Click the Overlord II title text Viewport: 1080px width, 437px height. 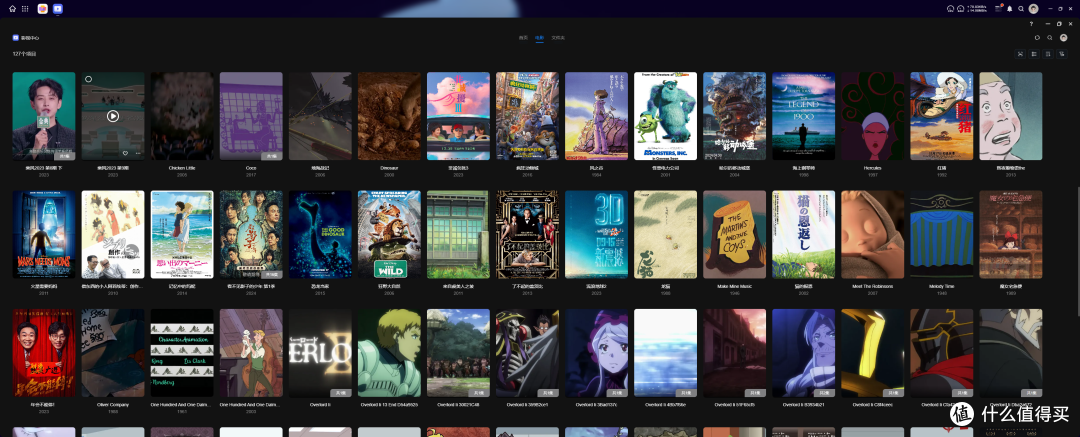pyautogui.click(x=320, y=405)
